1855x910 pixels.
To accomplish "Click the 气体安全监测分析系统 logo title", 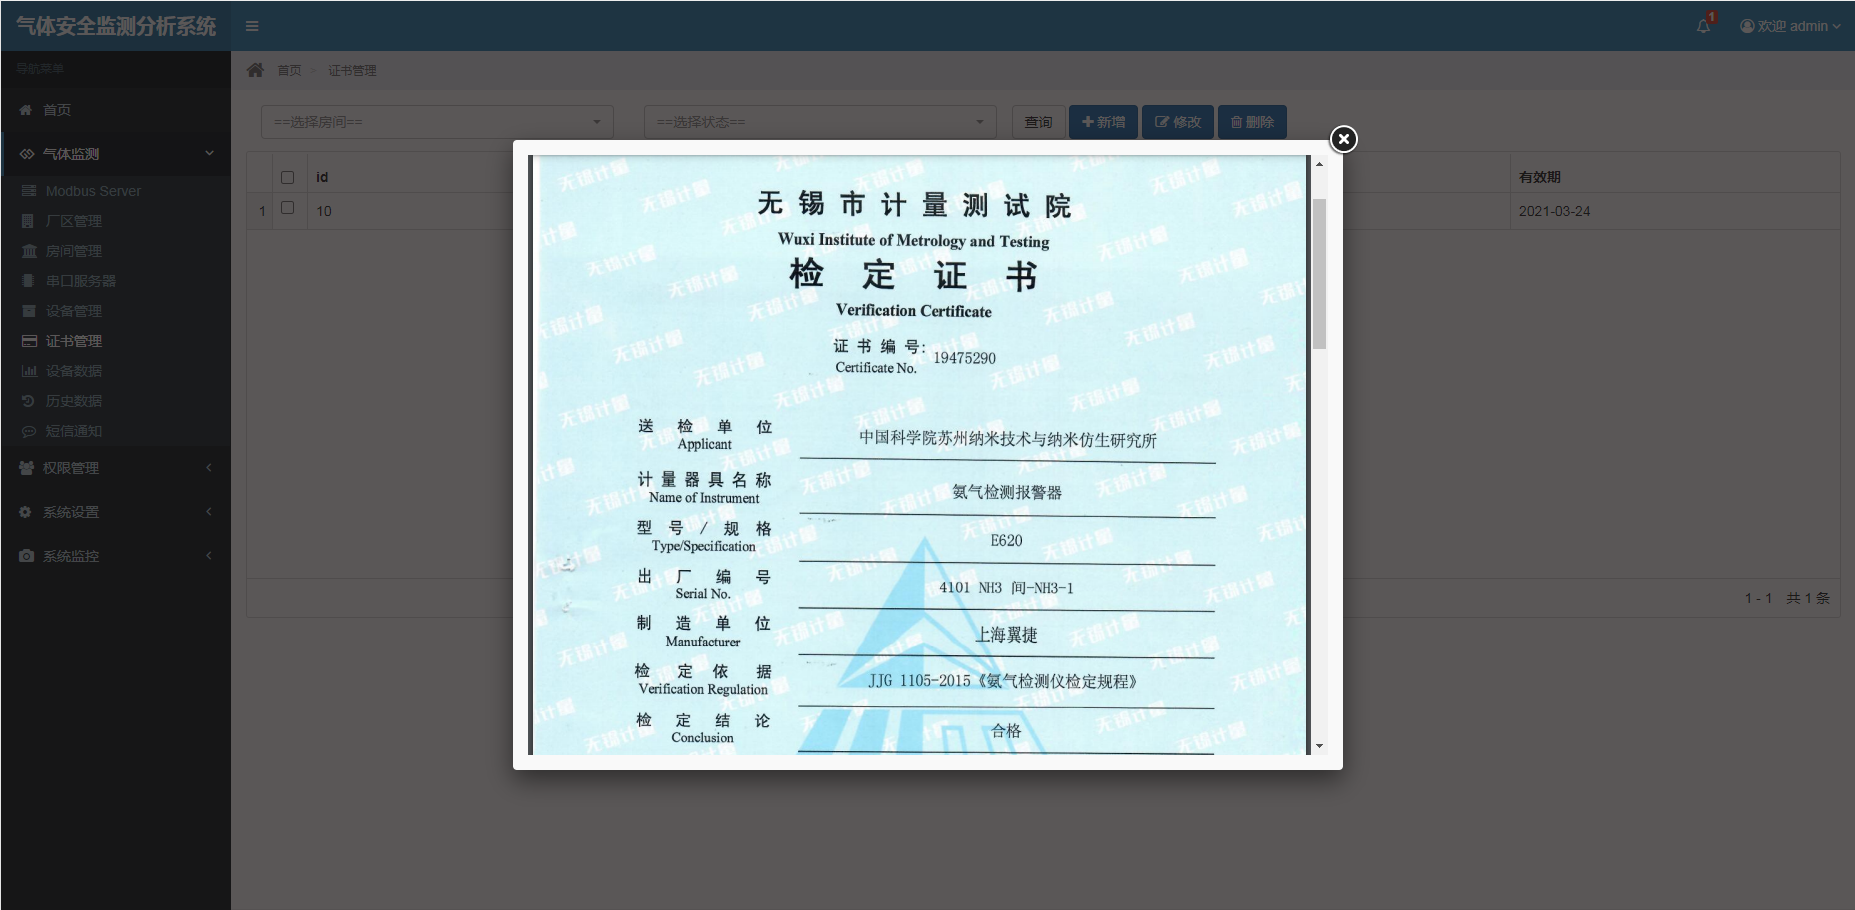I will pyautogui.click(x=116, y=26).
